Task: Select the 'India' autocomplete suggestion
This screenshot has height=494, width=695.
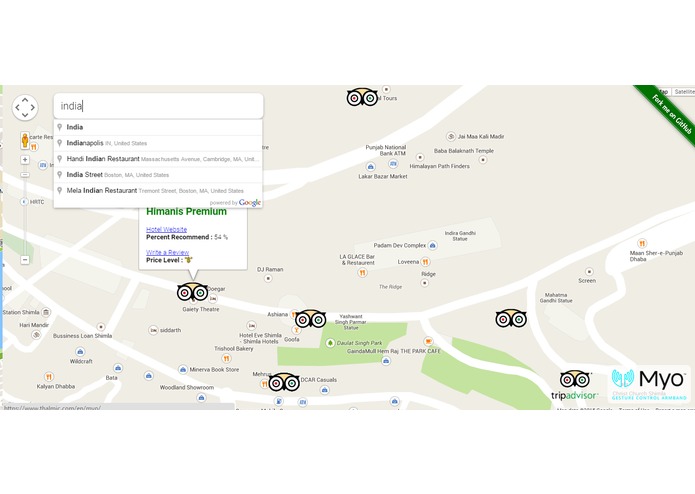Action: [158, 127]
